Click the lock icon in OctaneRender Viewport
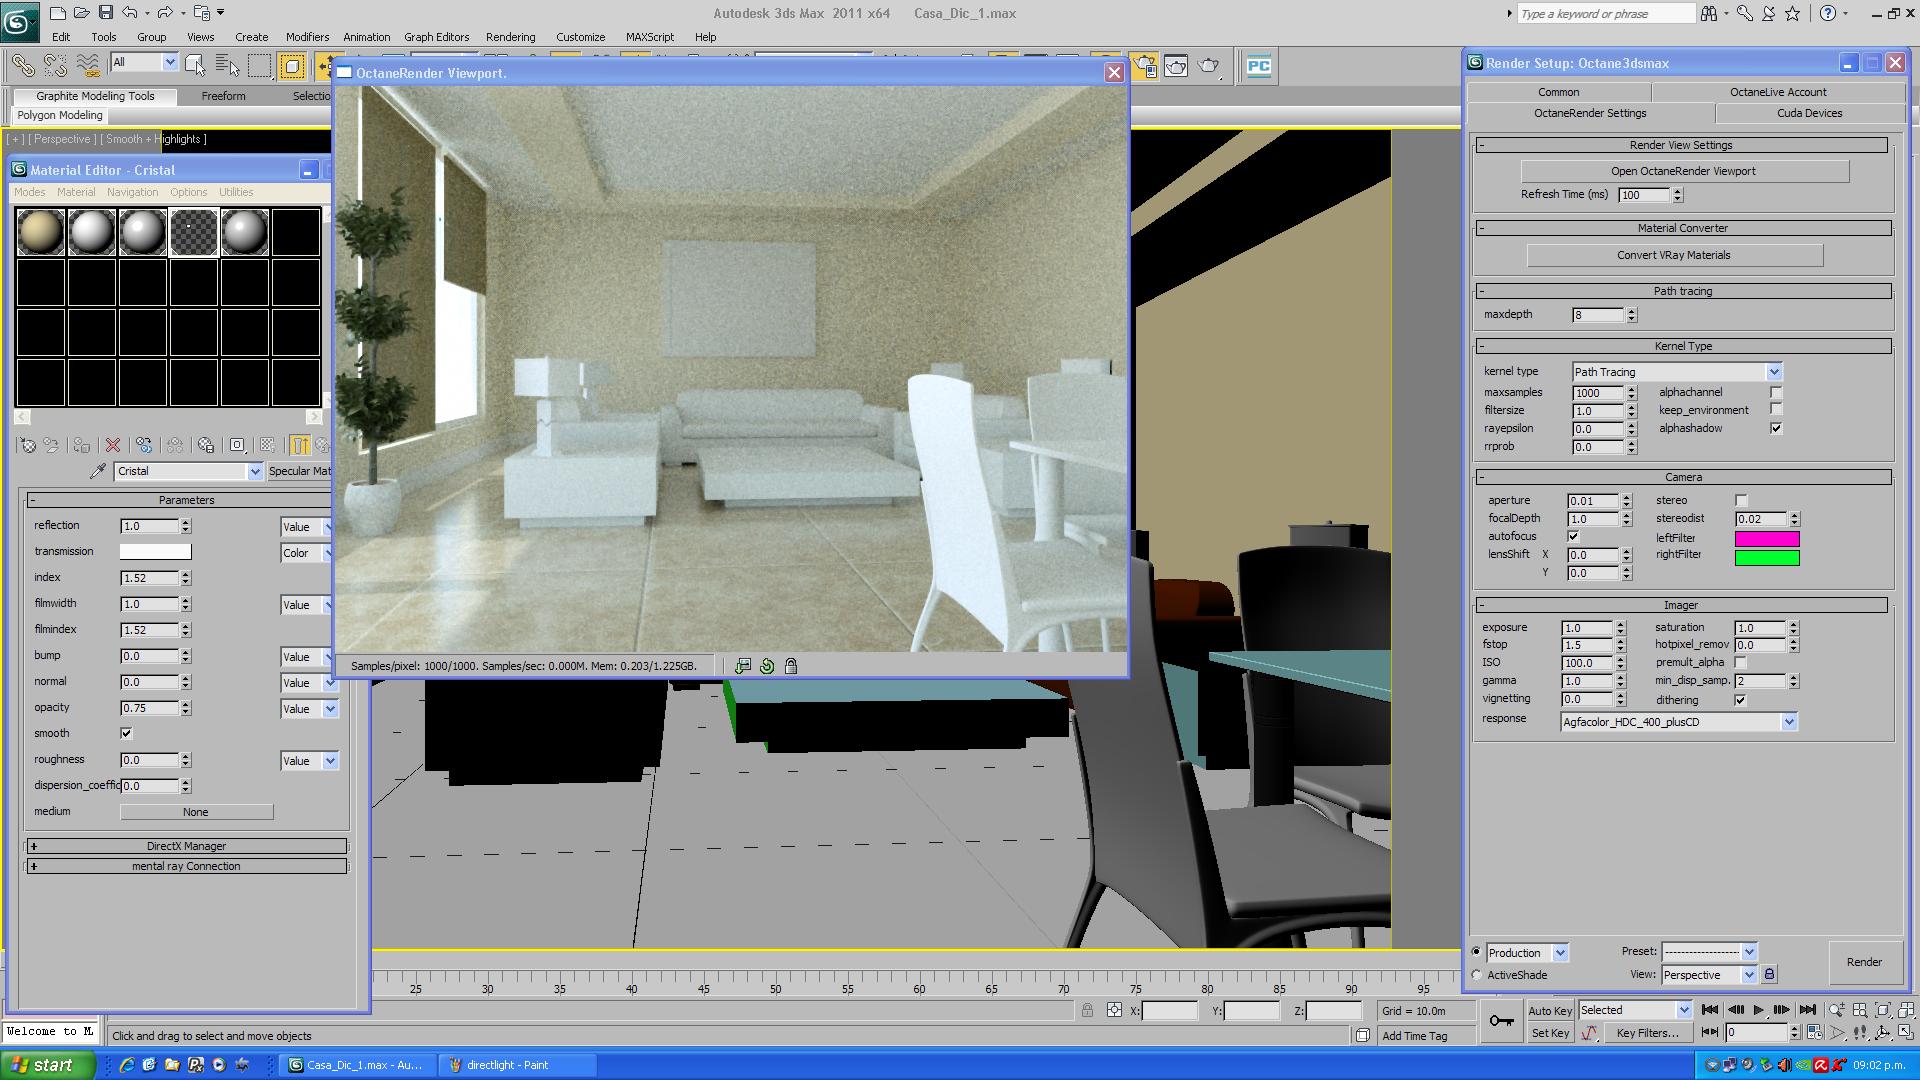Image resolution: width=1920 pixels, height=1080 pixels. [791, 666]
